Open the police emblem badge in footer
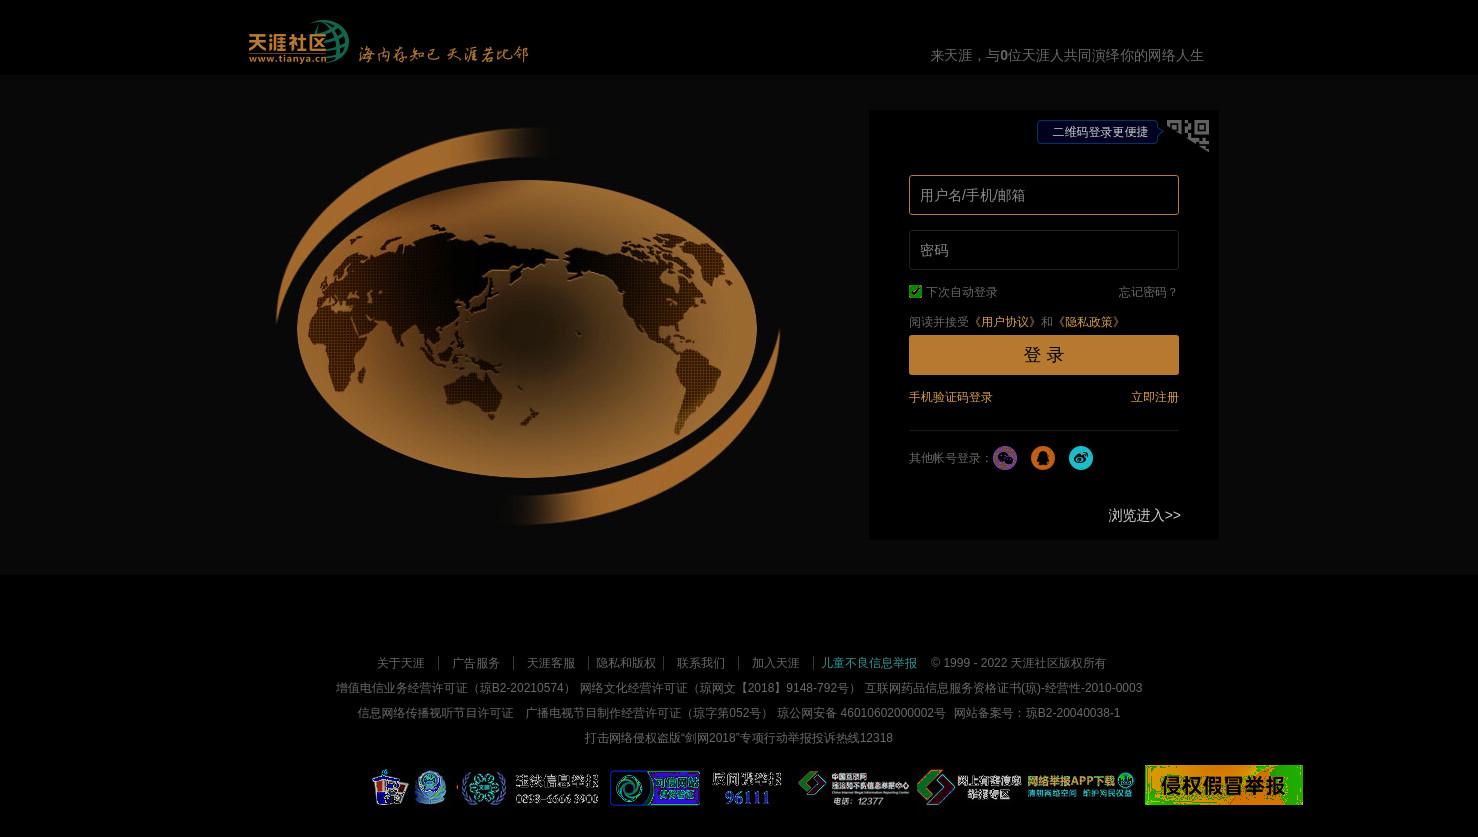Screen dimensions: 1478x837 [431, 787]
